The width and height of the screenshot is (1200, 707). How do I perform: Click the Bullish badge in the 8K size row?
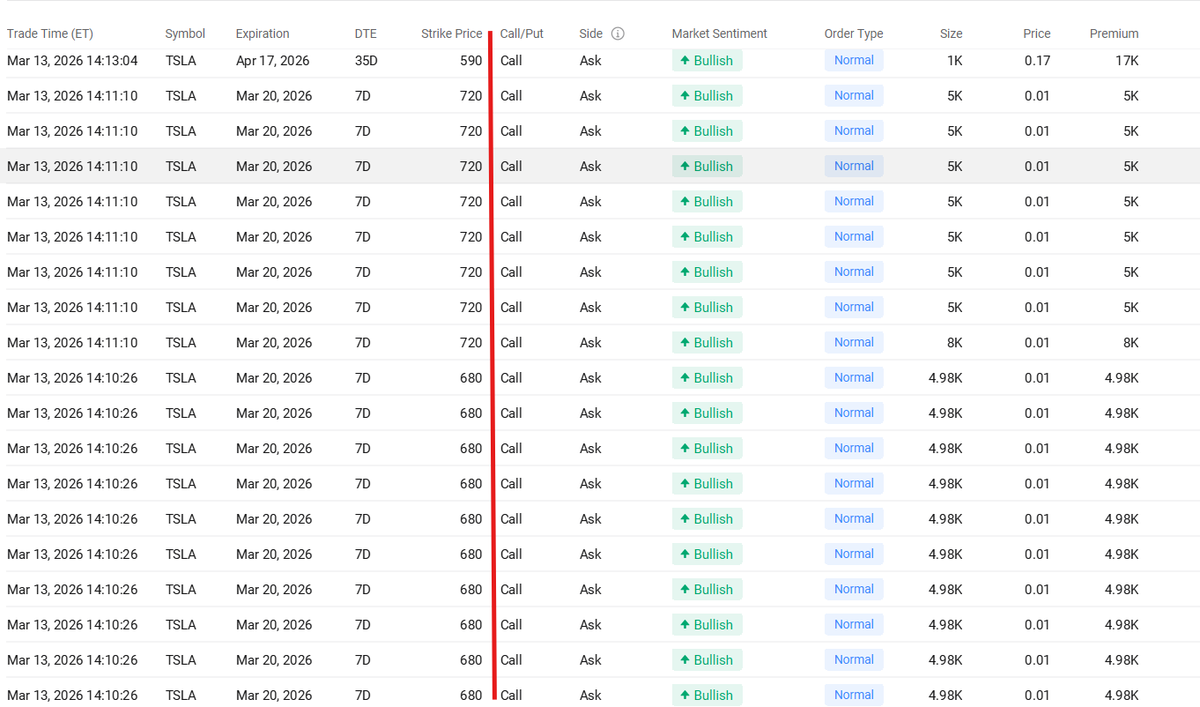tap(707, 342)
